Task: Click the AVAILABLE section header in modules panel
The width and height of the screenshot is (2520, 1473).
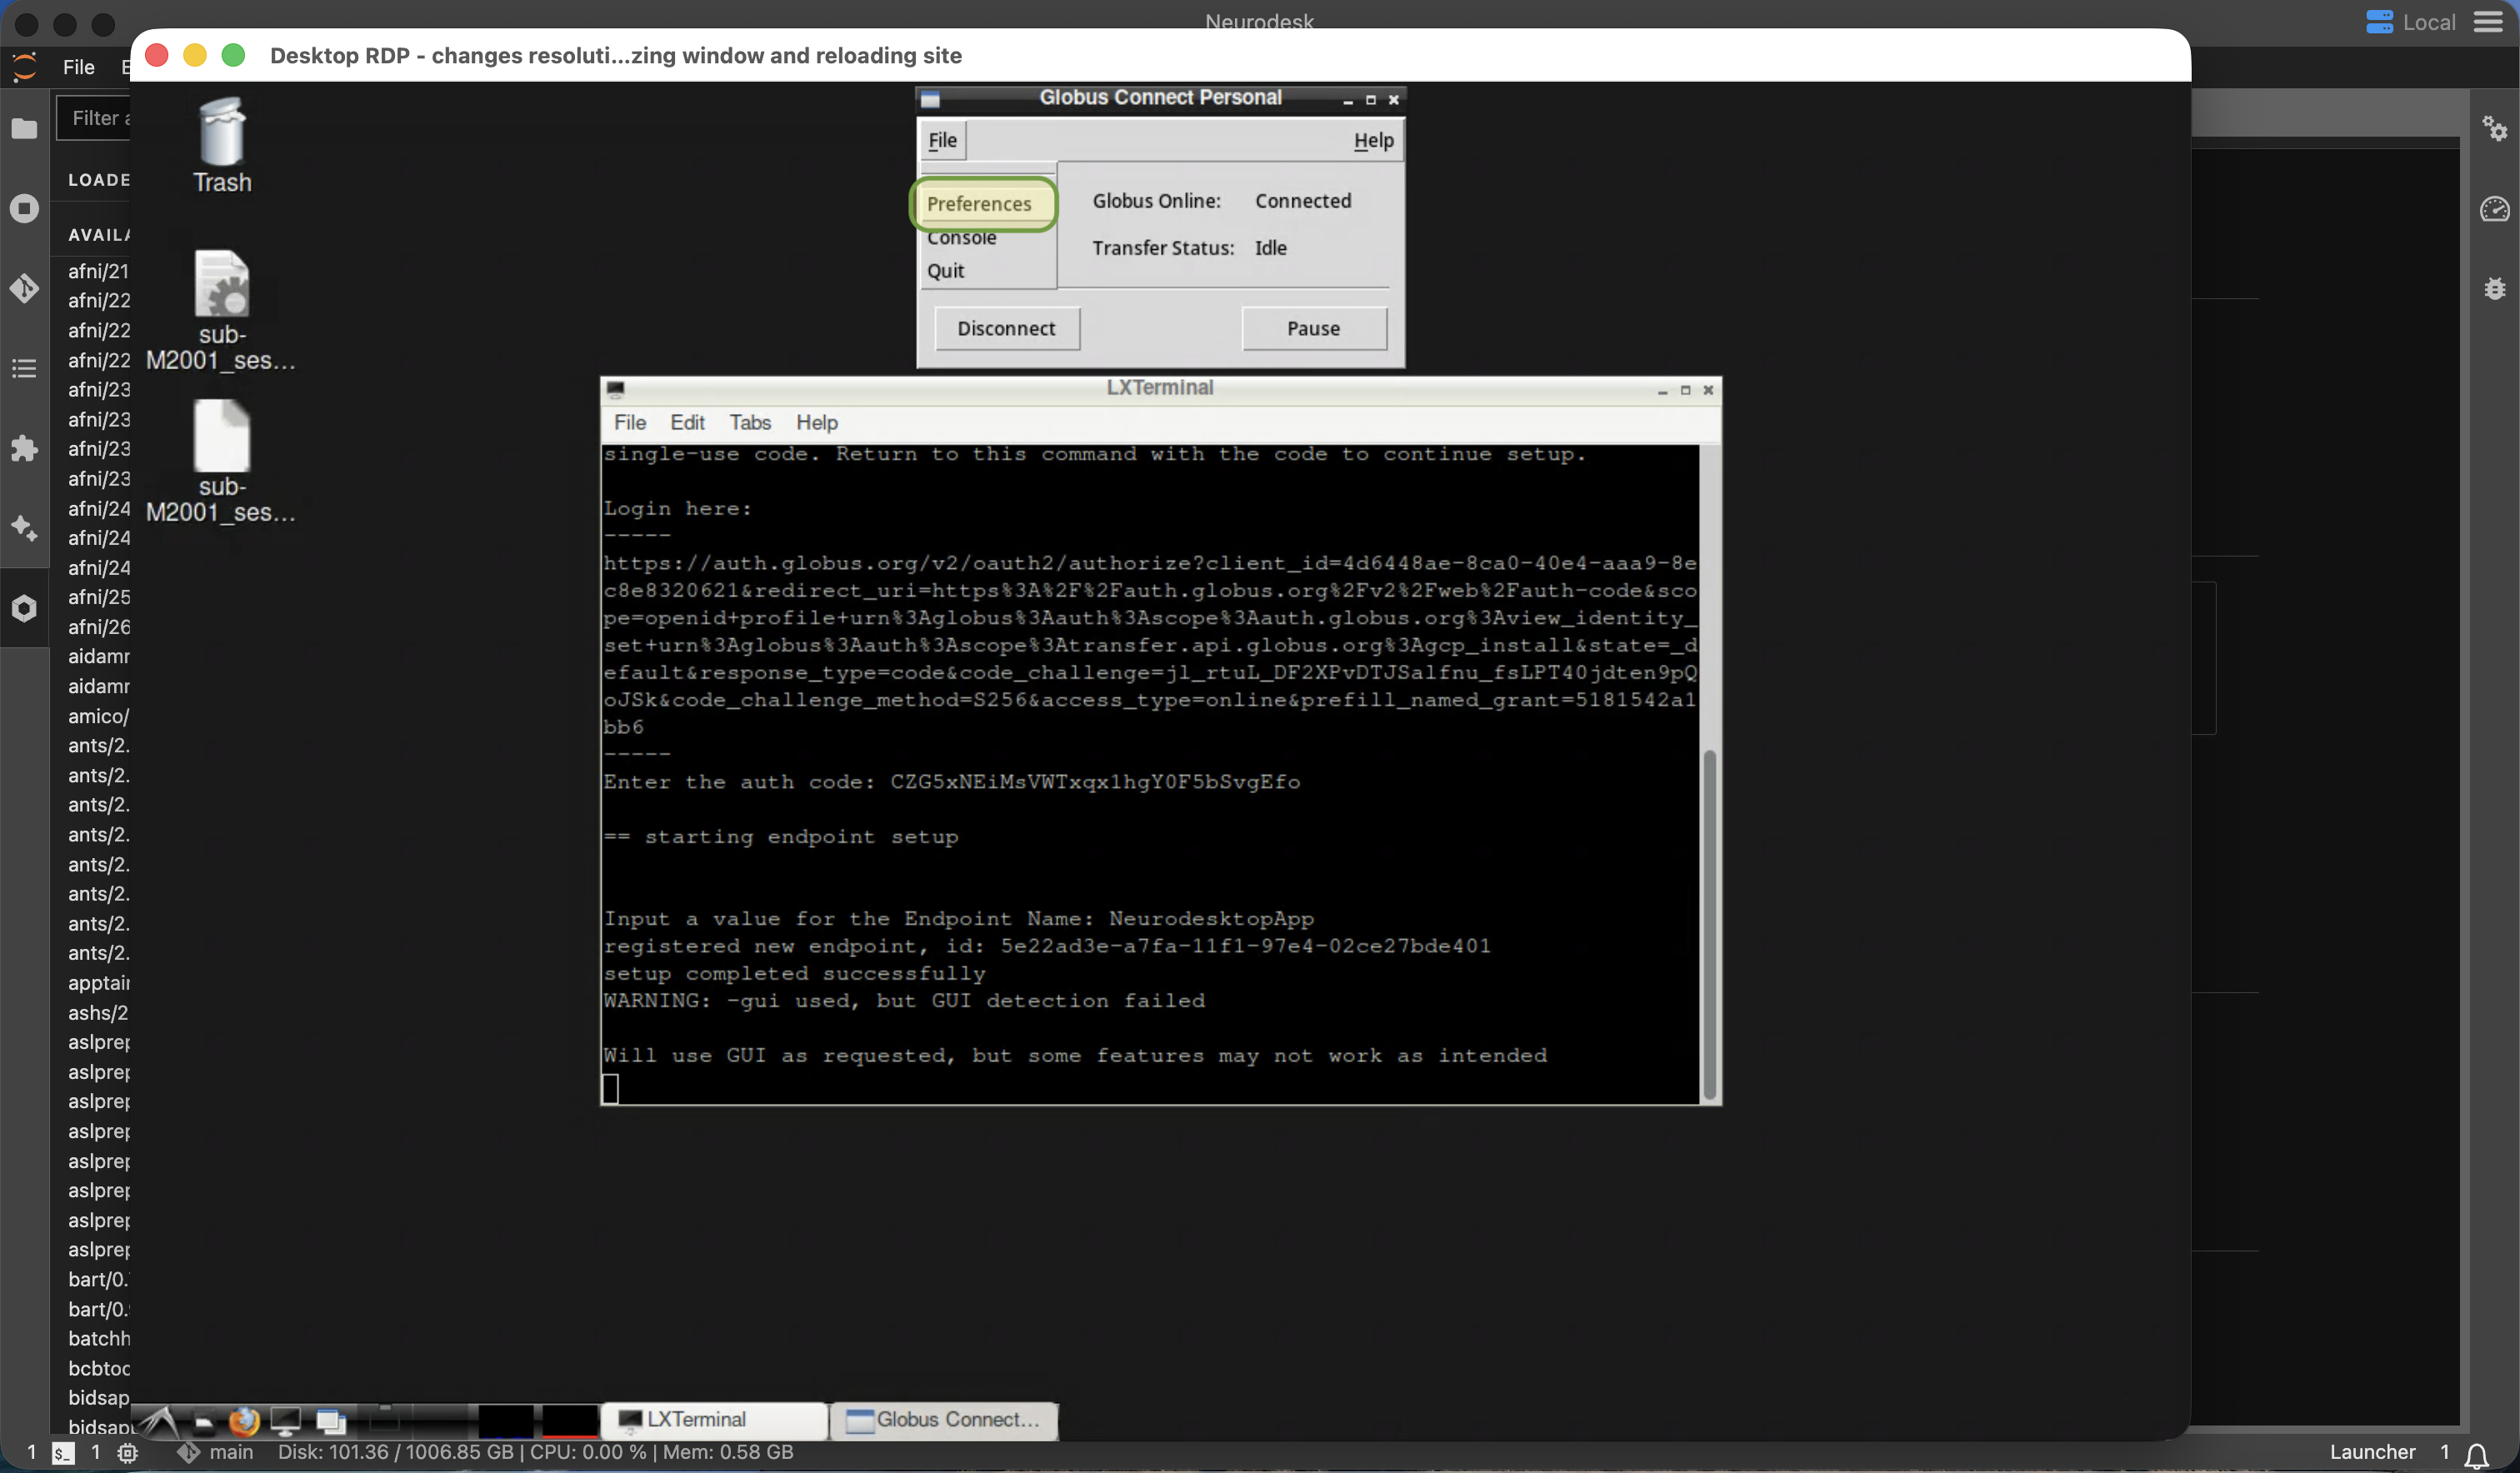Action: tap(98, 235)
